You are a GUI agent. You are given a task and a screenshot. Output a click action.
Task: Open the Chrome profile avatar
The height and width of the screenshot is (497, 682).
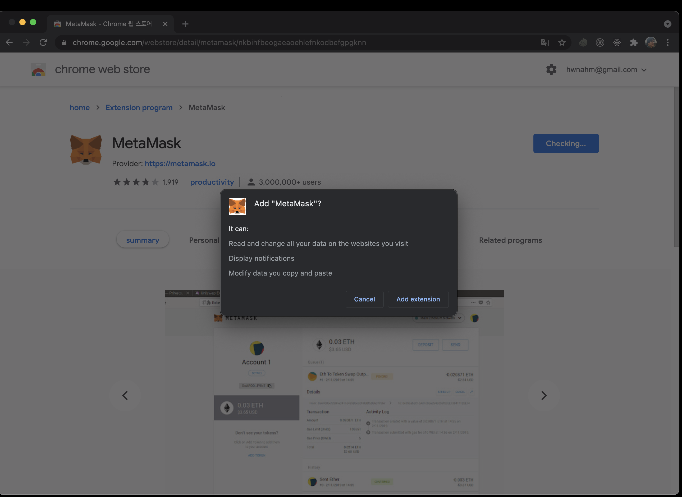pyautogui.click(x=651, y=42)
